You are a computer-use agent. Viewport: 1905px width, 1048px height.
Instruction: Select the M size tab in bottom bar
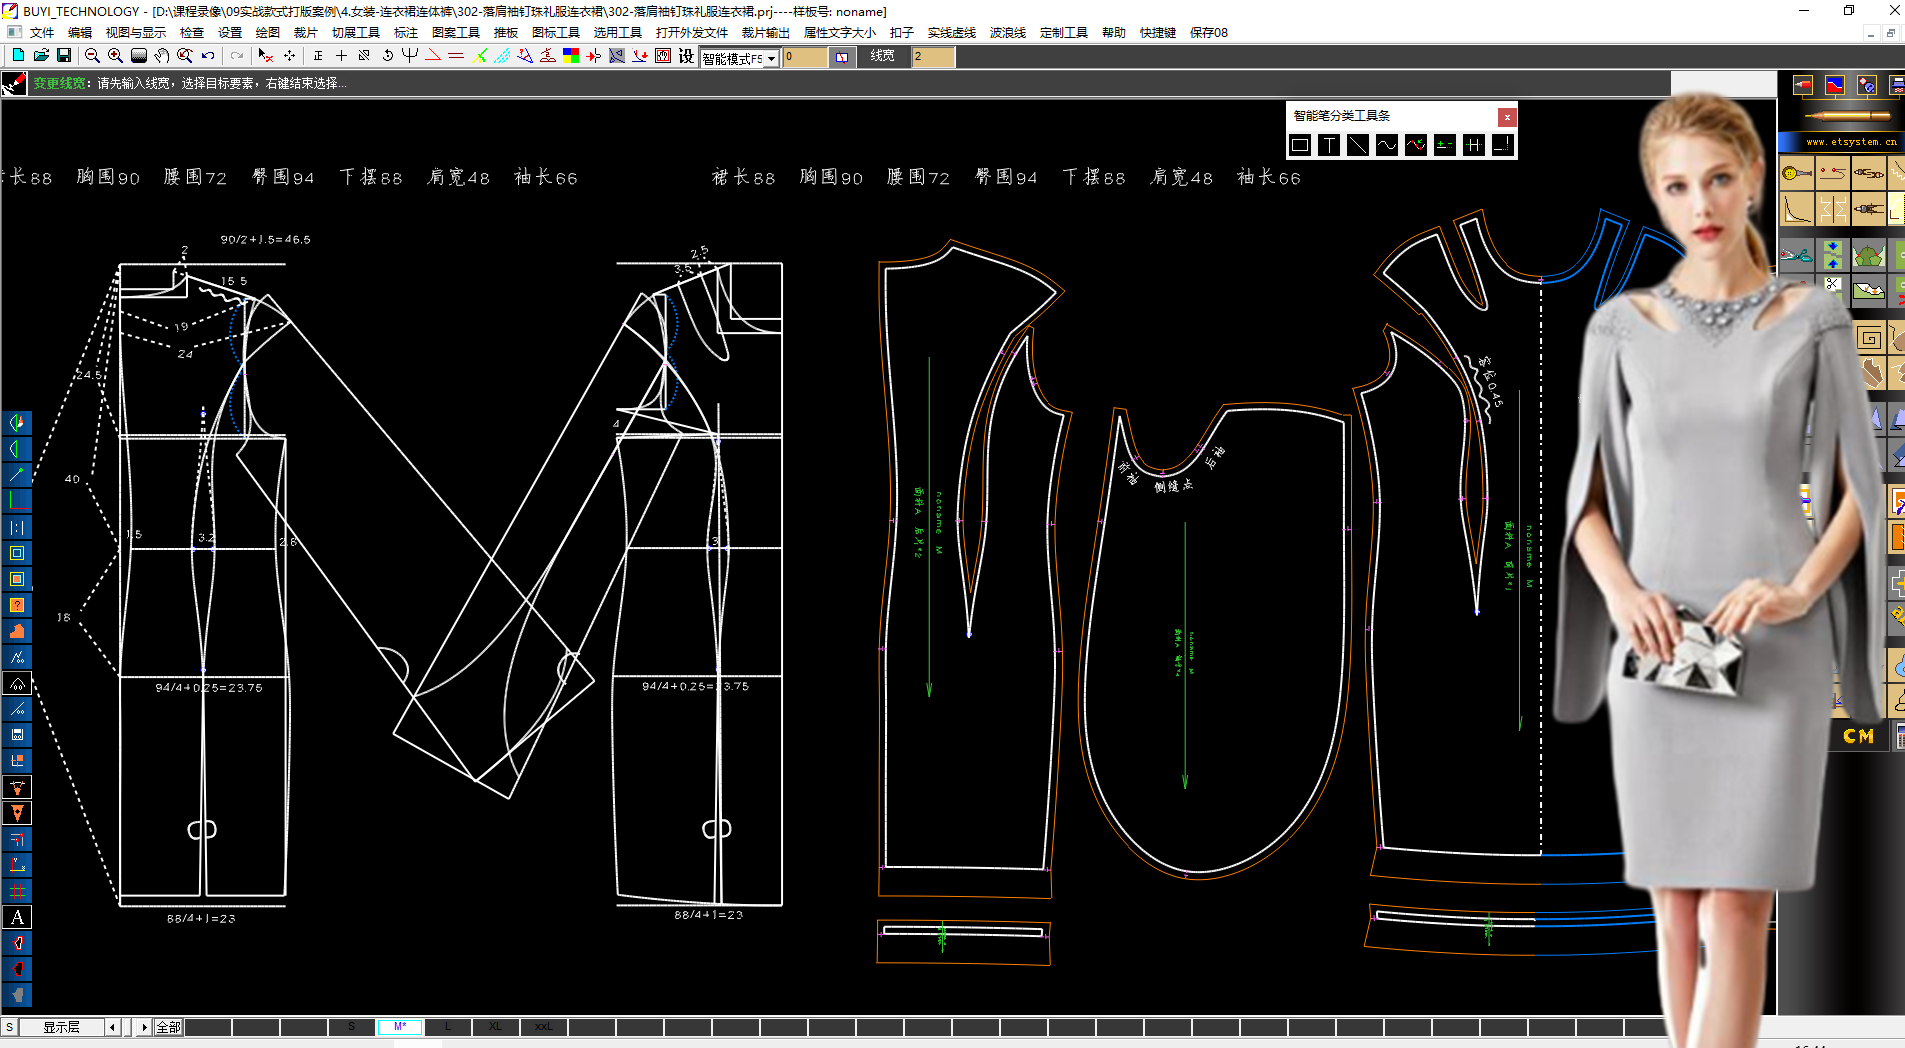tap(399, 1027)
